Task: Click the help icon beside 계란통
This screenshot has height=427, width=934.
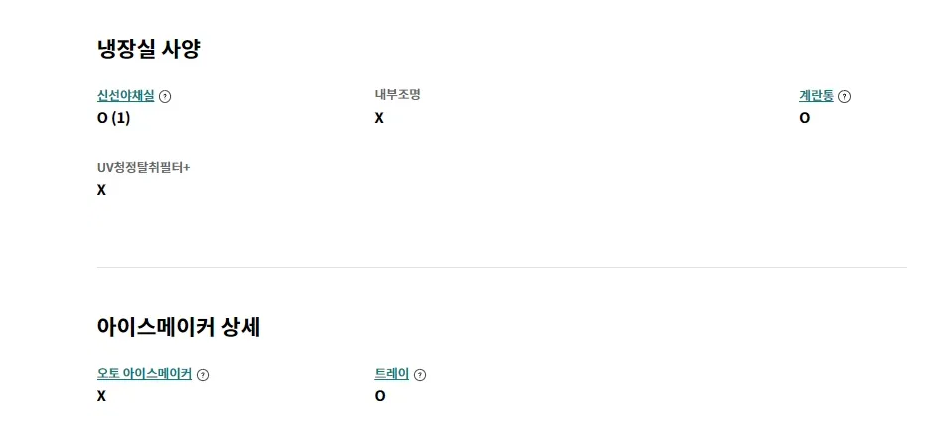Action: 844,97
